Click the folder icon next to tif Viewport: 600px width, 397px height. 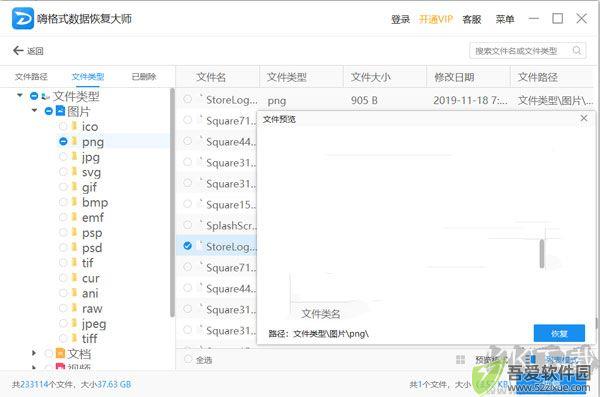pos(74,262)
